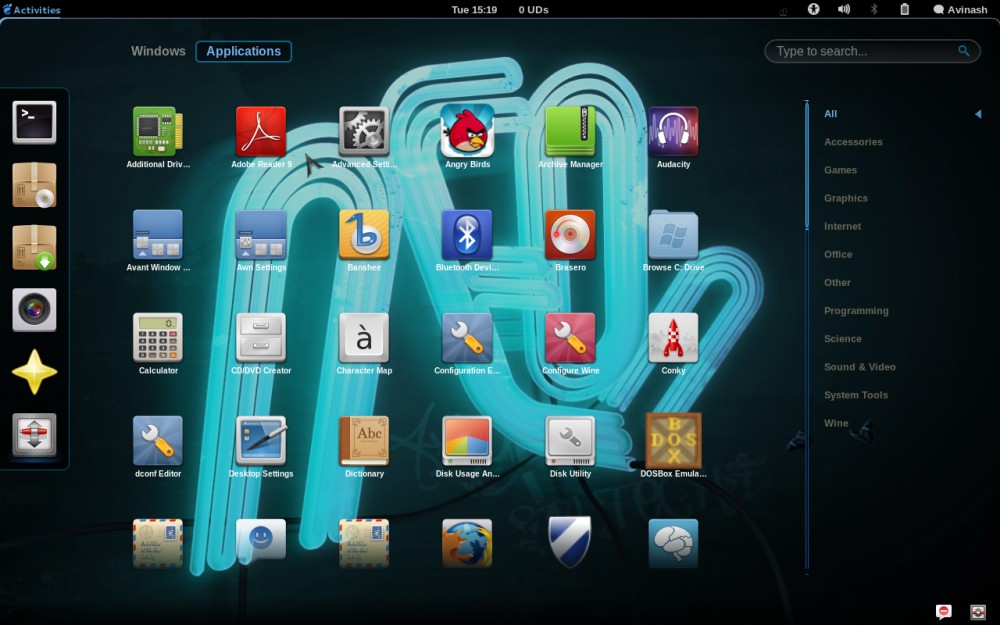Viewport: 1000px width, 625px height.
Task: Filter by Accessories category
Action: pyautogui.click(x=853, y=142)
